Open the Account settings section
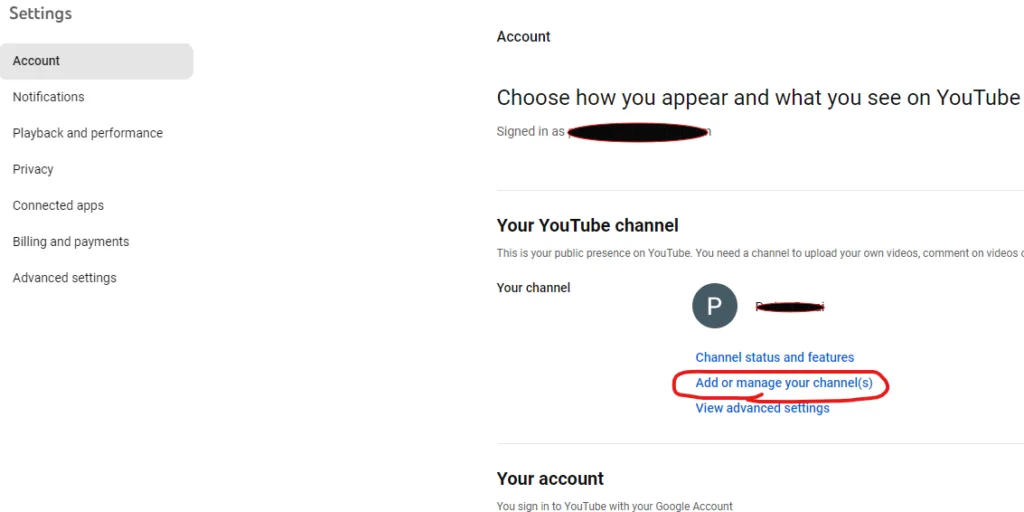The width and height of the screenshot is (1024, 512). 96,61
